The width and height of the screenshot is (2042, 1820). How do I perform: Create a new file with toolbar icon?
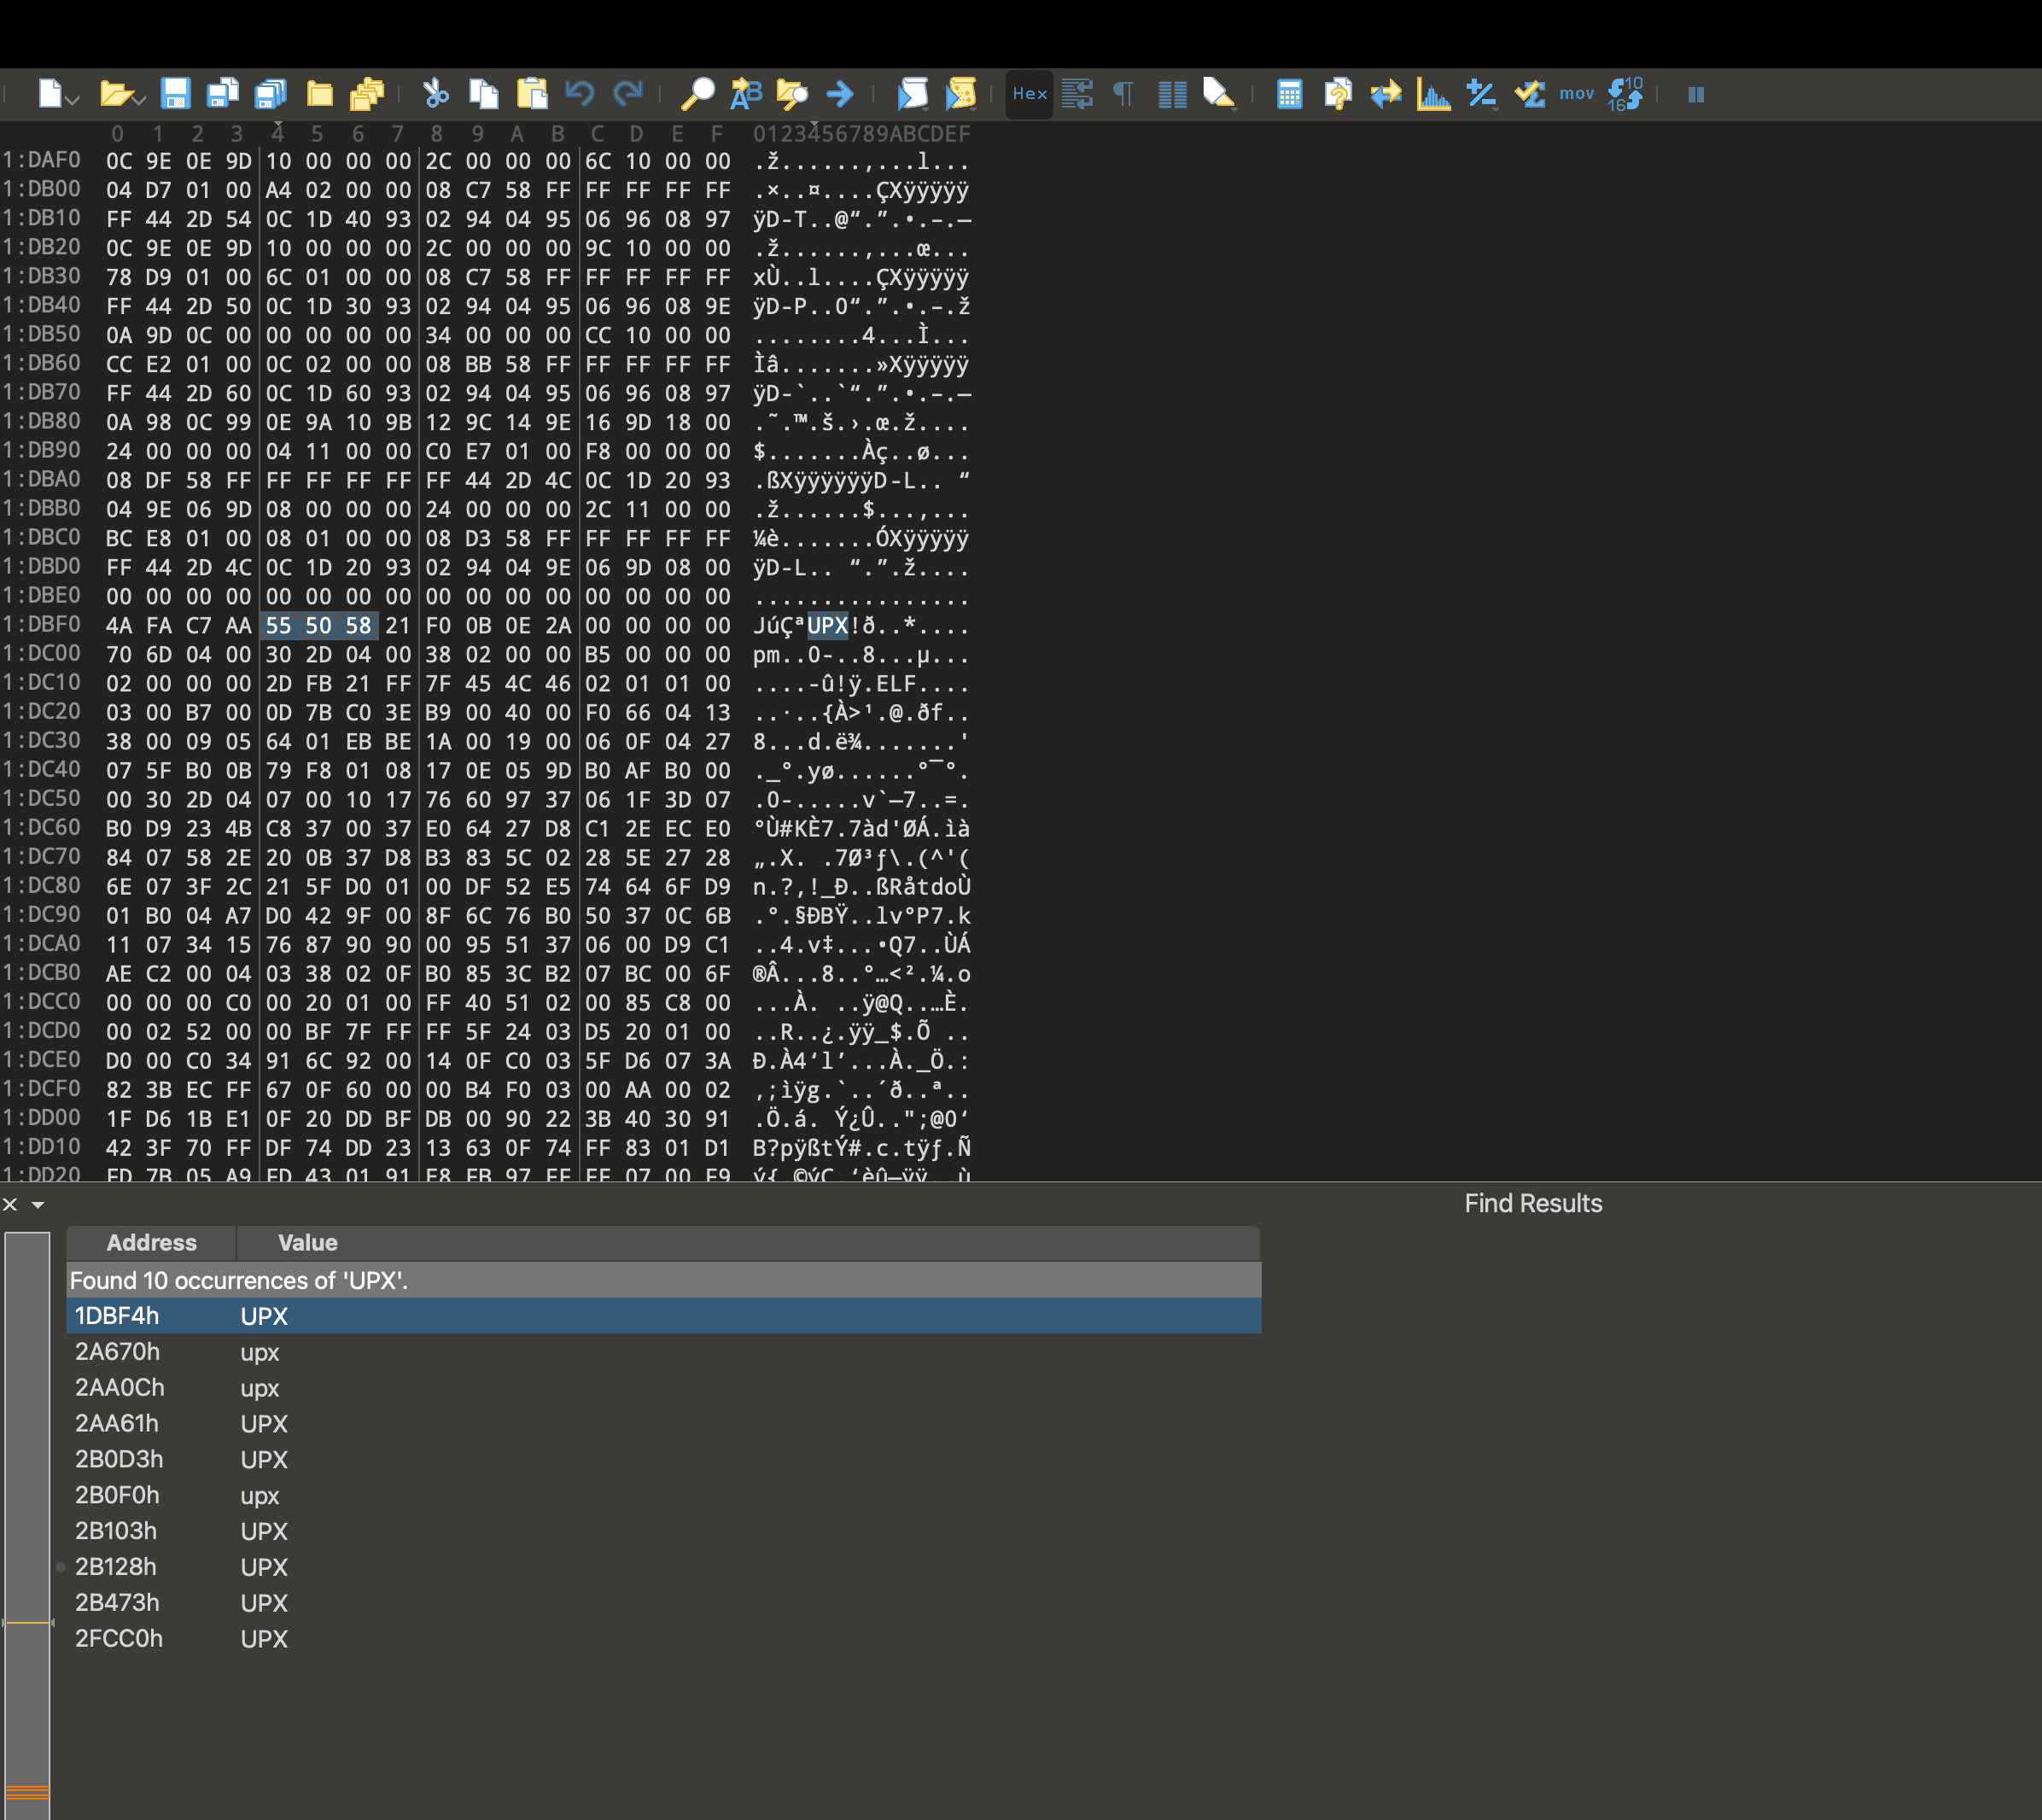50,94
